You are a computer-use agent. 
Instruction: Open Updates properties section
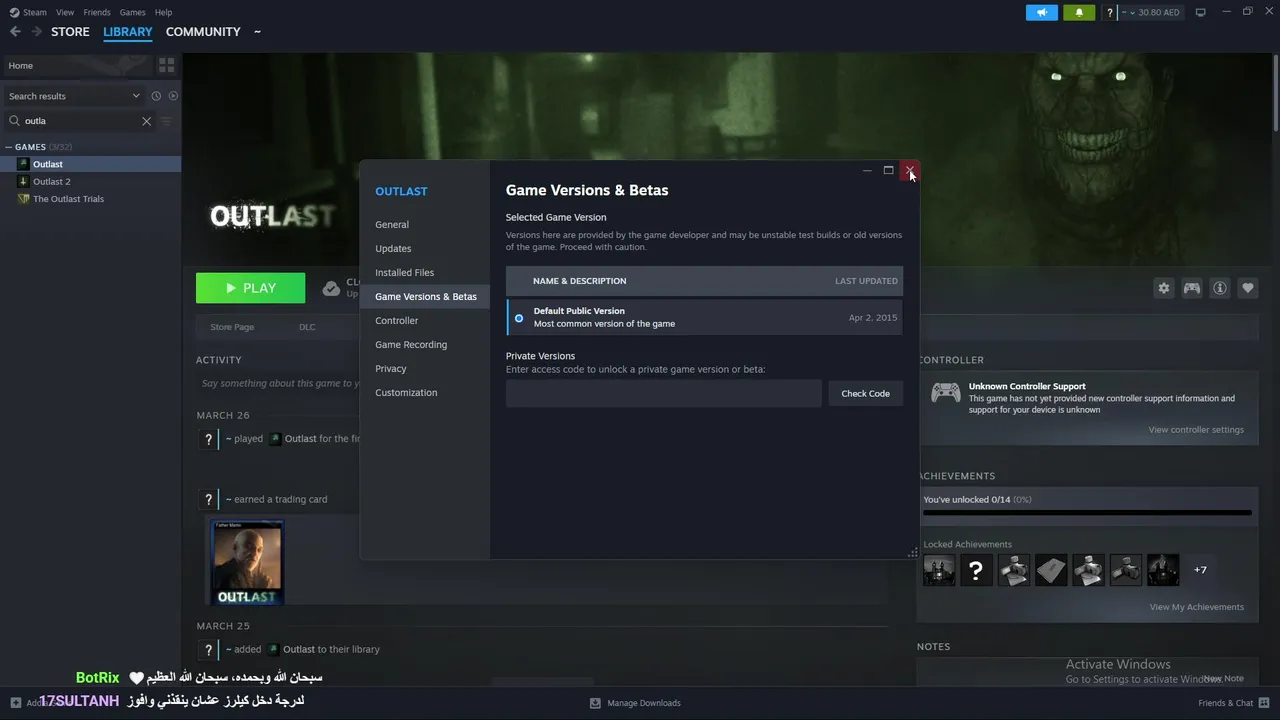425,249
